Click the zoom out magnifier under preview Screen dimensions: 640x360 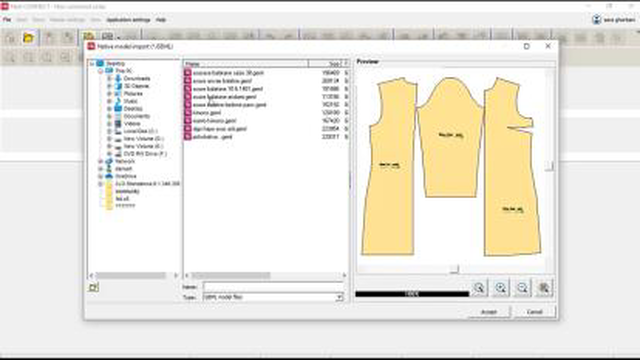click(x=522, y=287)
